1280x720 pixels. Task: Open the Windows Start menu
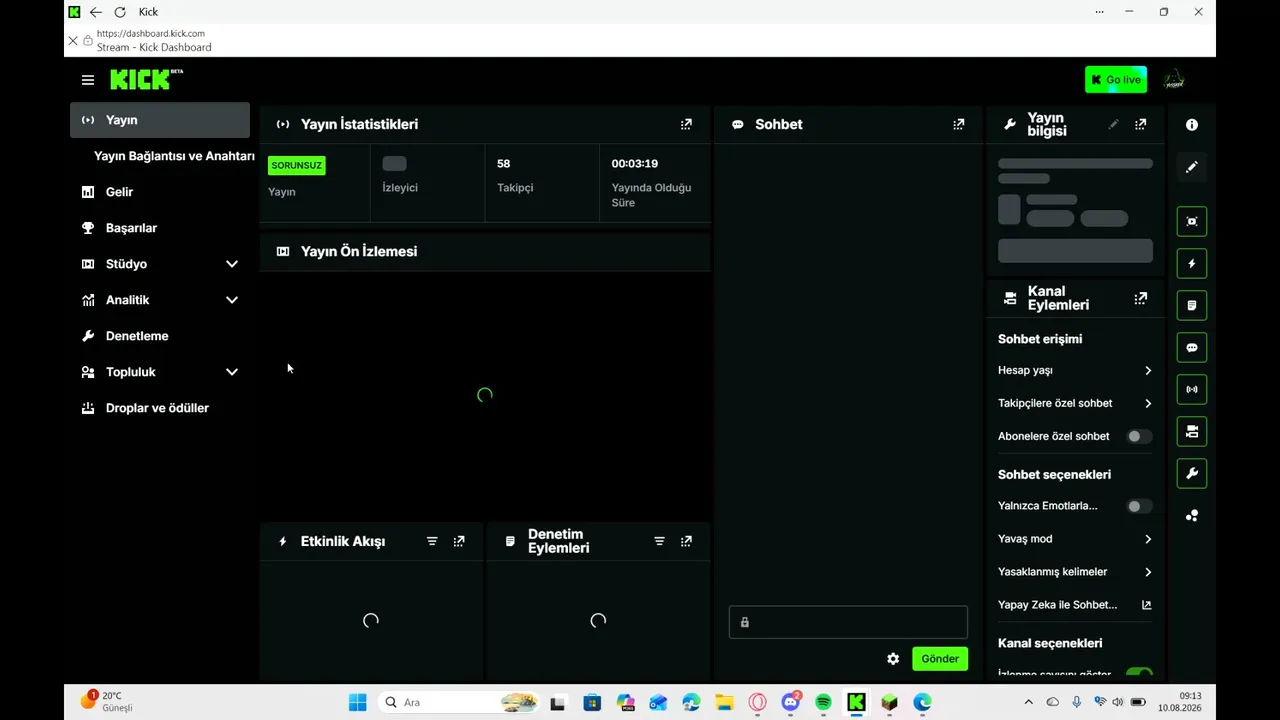coord(357,703)
